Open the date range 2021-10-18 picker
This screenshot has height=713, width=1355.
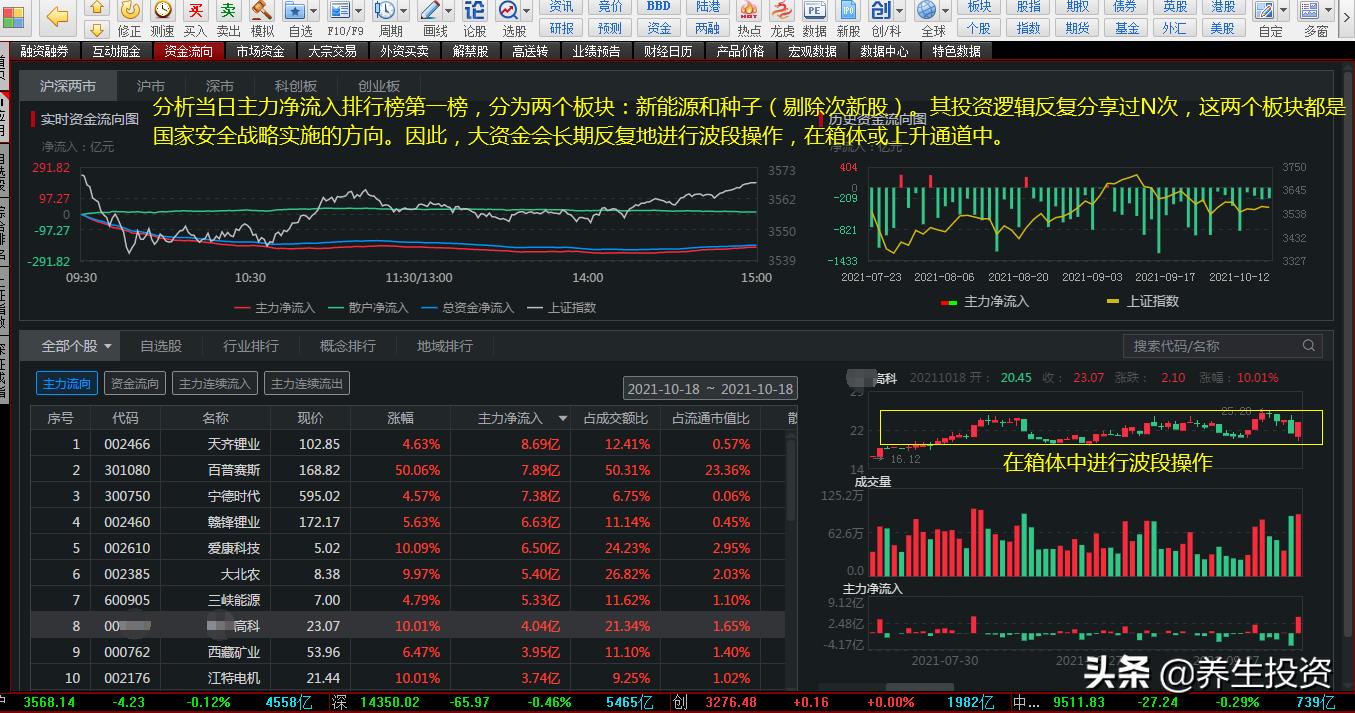(x=710, y=388)
